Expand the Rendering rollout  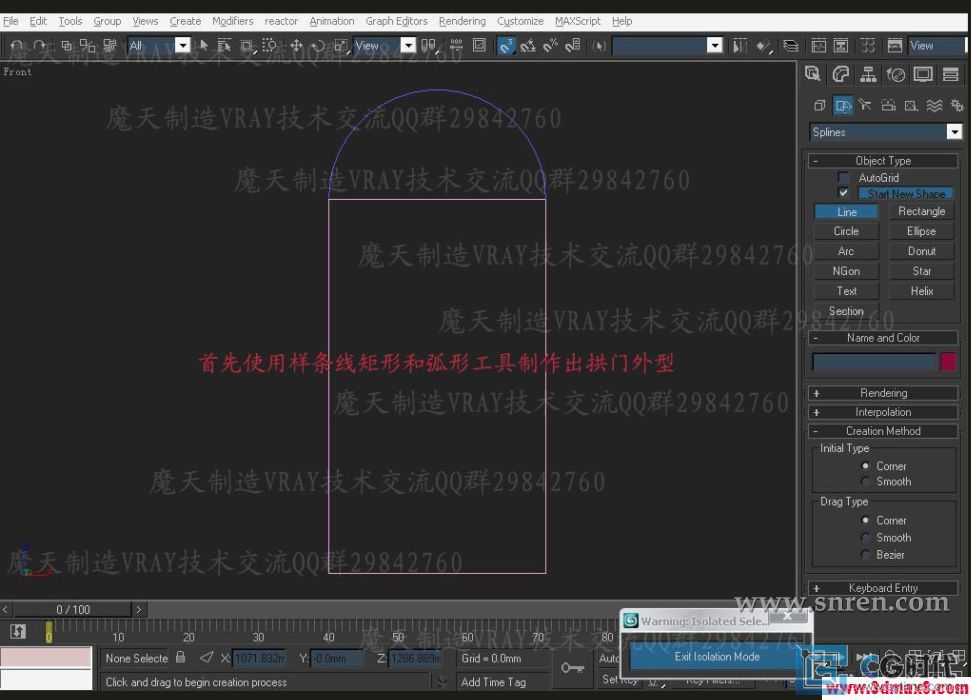[x=883, y=393]
